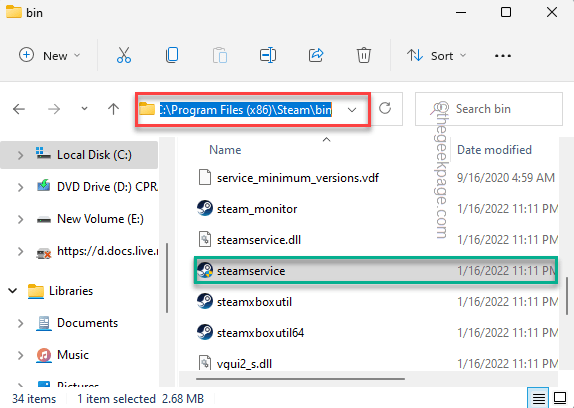
Task: Click the horizontal scrollbar under file list
Action: click(300, 379)
